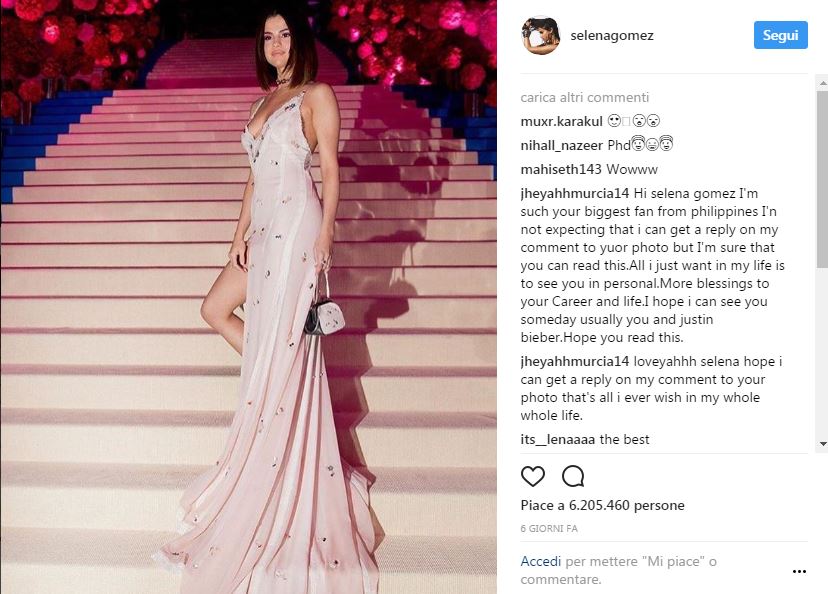Click the comments scrollbar thumb

coord(823,180)
